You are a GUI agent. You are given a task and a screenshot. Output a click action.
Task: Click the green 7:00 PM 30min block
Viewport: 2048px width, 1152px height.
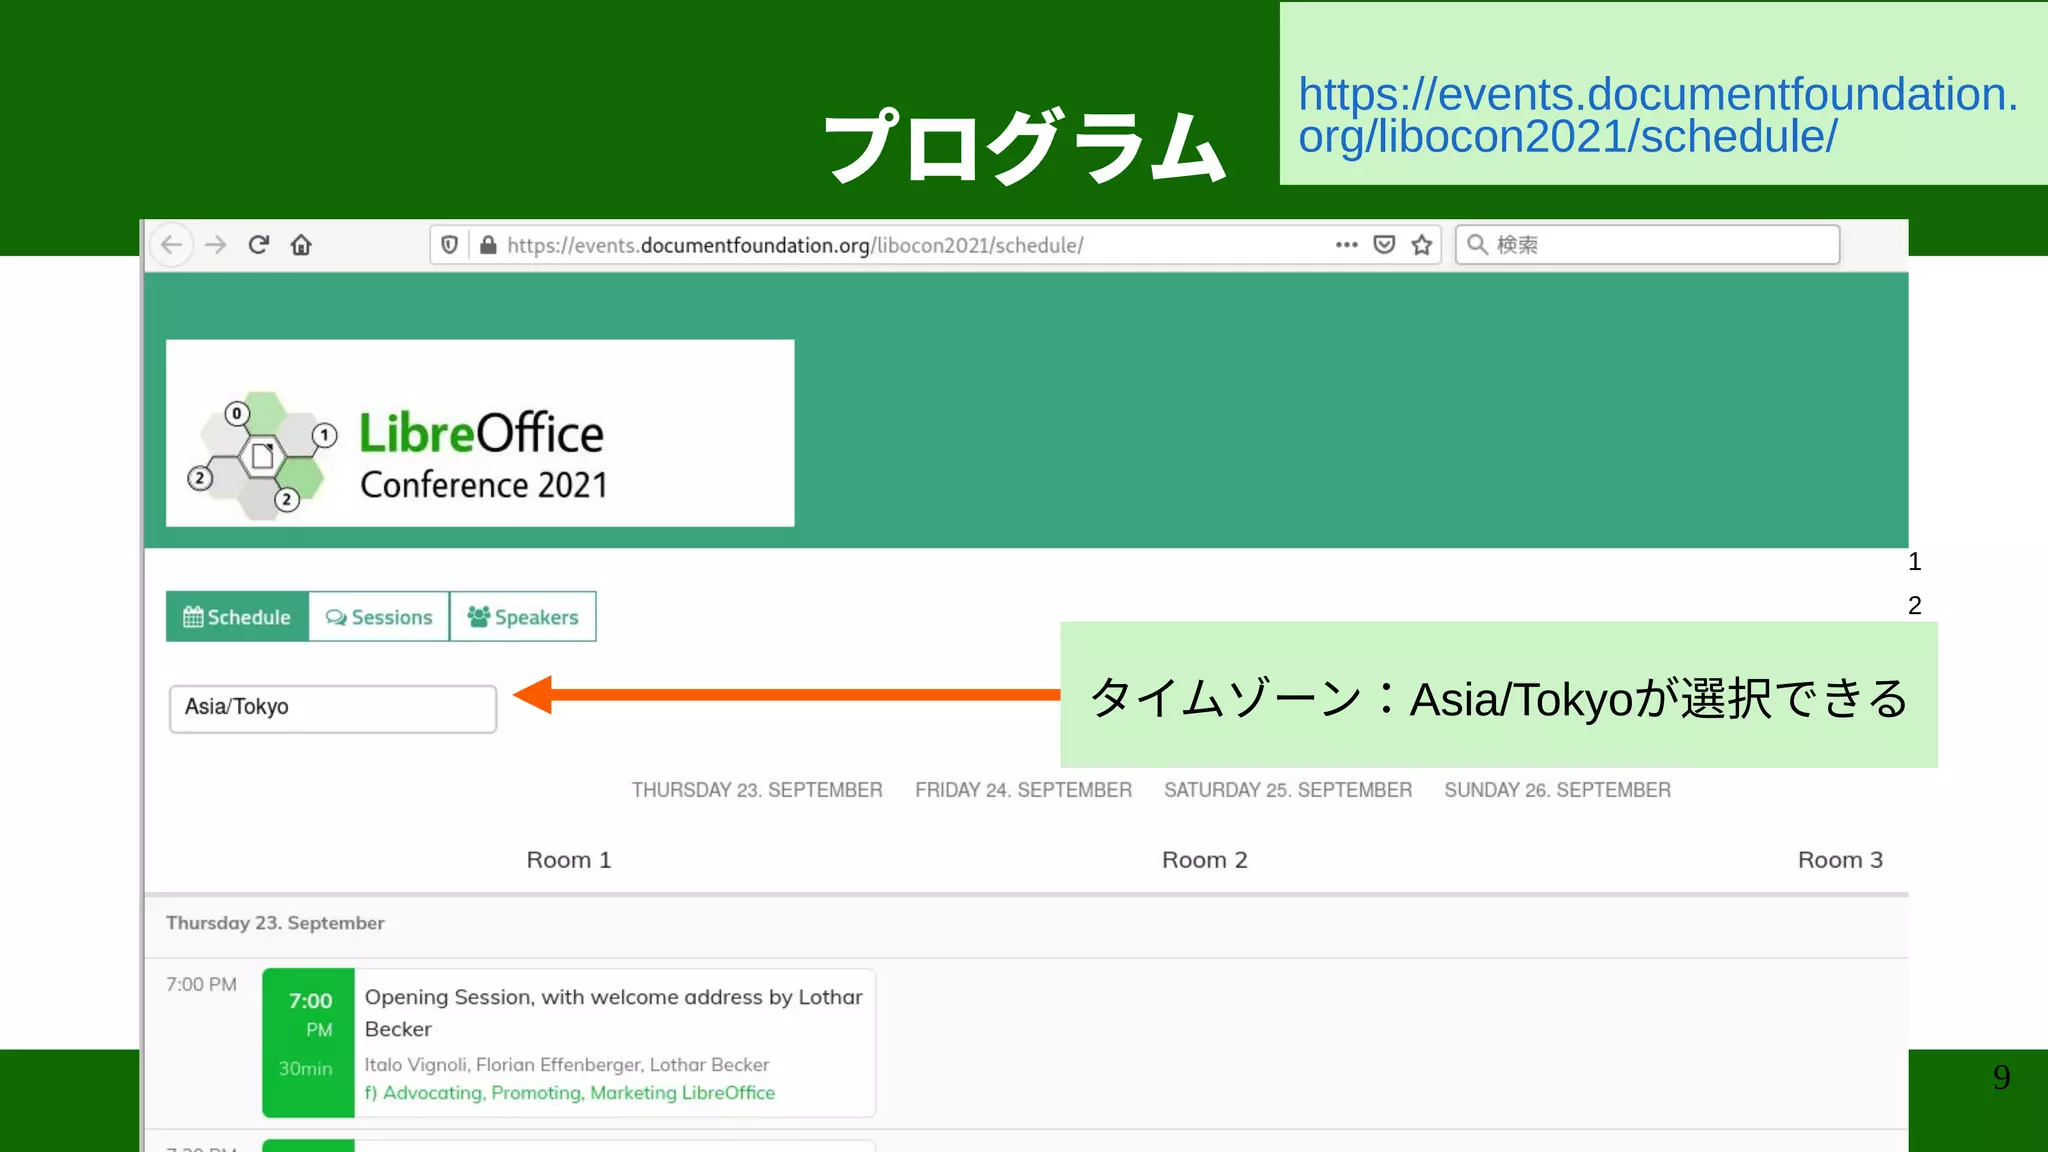pos(308,1043)
